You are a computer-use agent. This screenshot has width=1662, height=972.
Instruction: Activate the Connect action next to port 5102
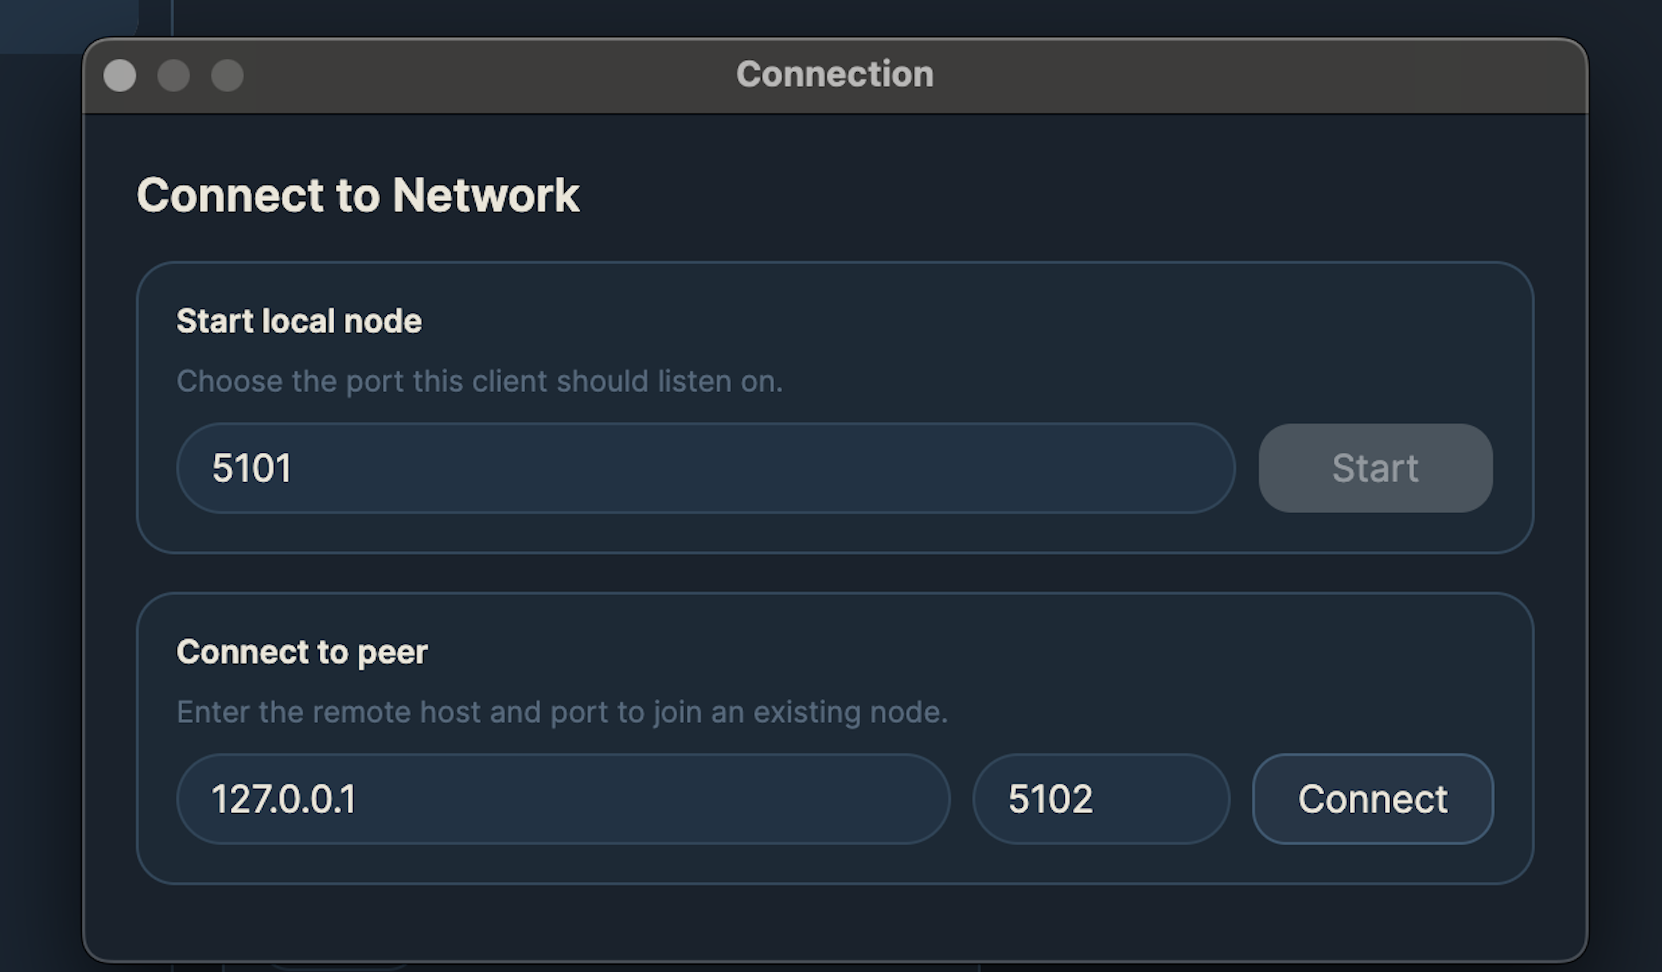pyautogui.click(x=1372, y=798)
